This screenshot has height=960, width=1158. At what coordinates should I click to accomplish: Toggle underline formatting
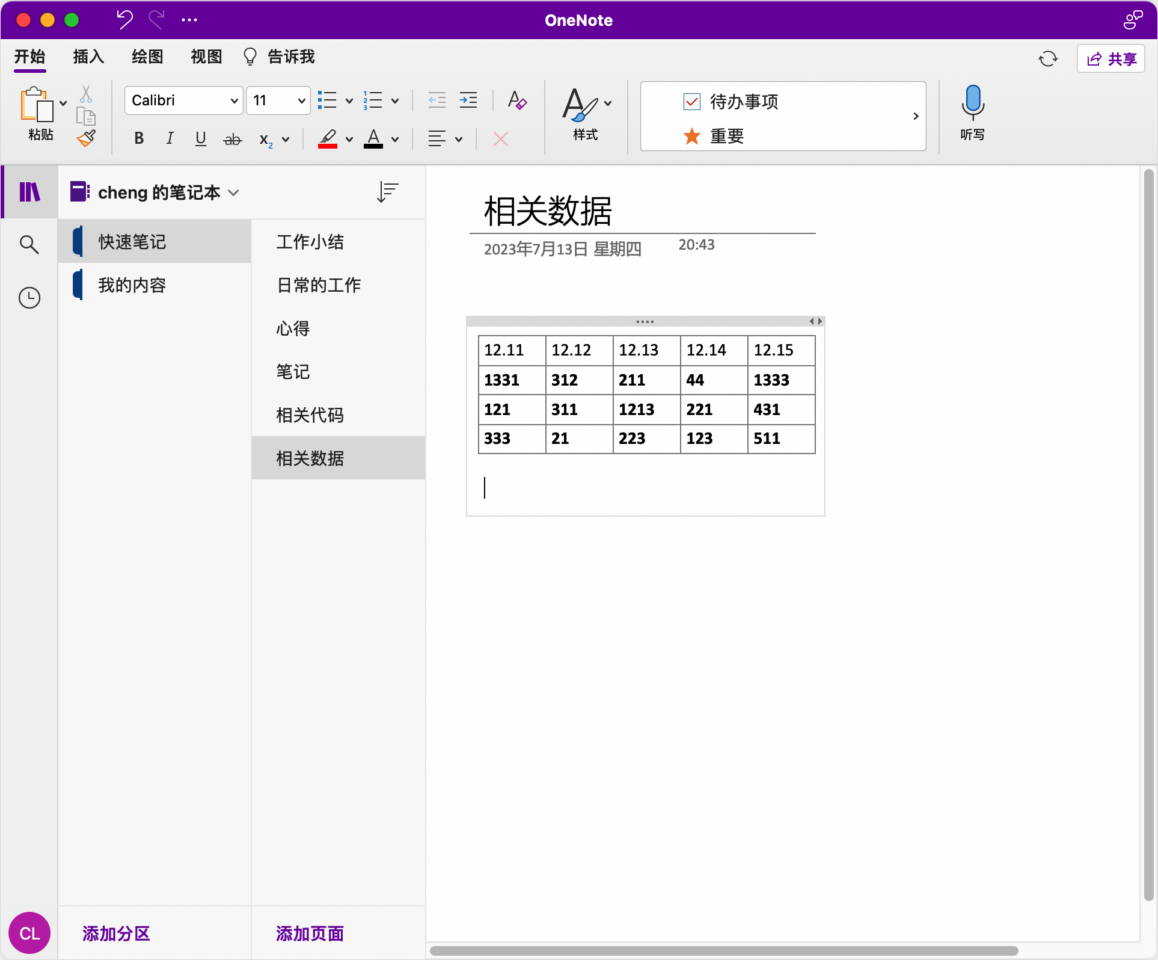coord(200,139)
